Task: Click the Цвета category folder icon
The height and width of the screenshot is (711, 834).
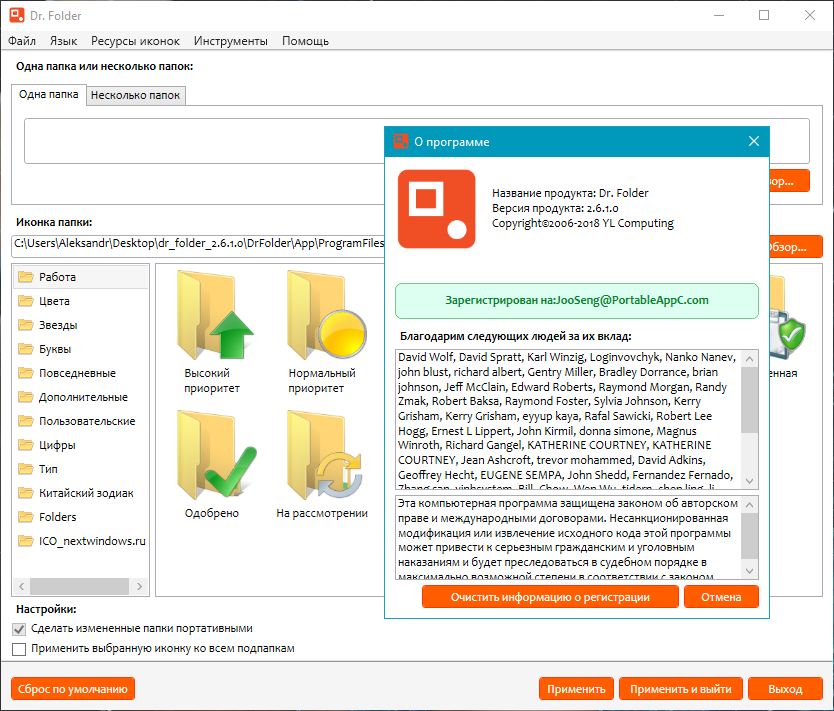Action: [x=26, y=301]
